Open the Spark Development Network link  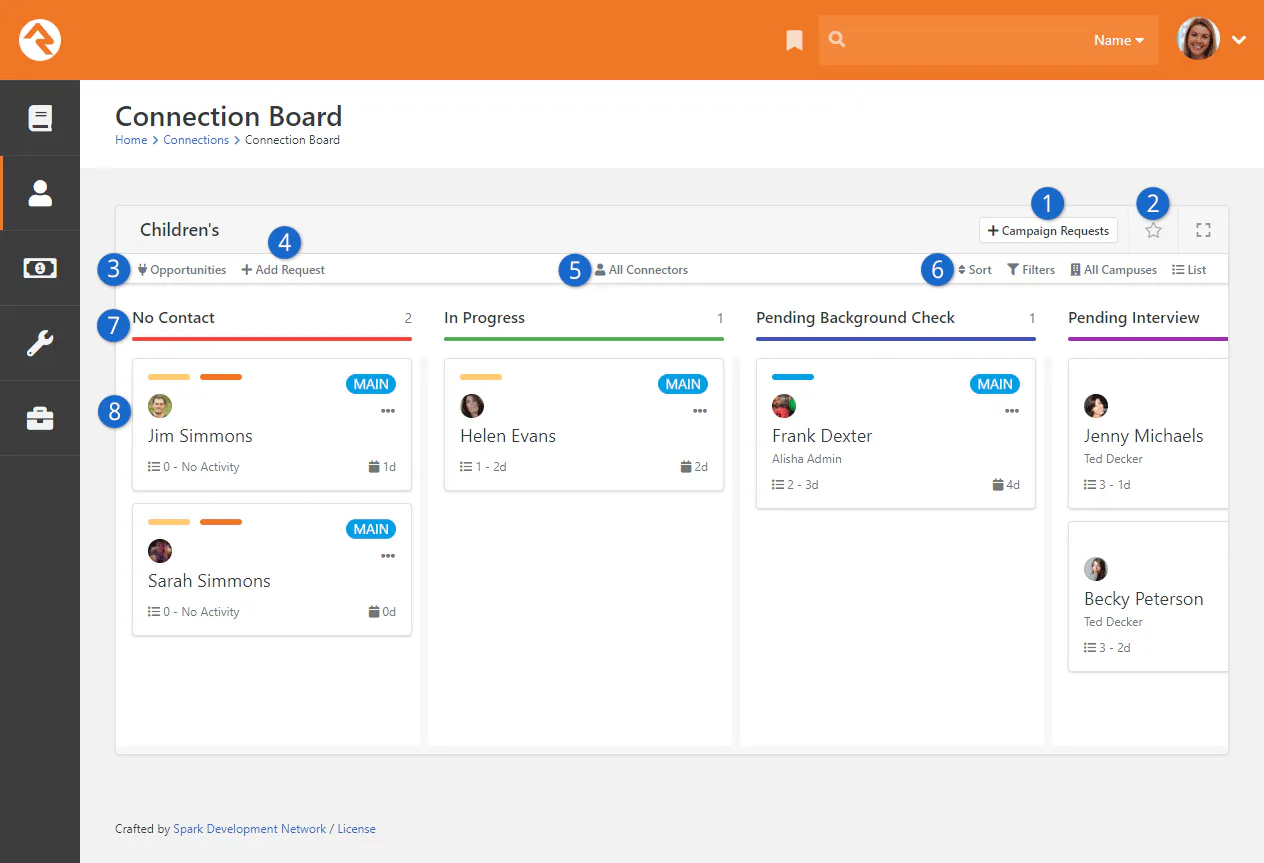[x=250, y=829]
